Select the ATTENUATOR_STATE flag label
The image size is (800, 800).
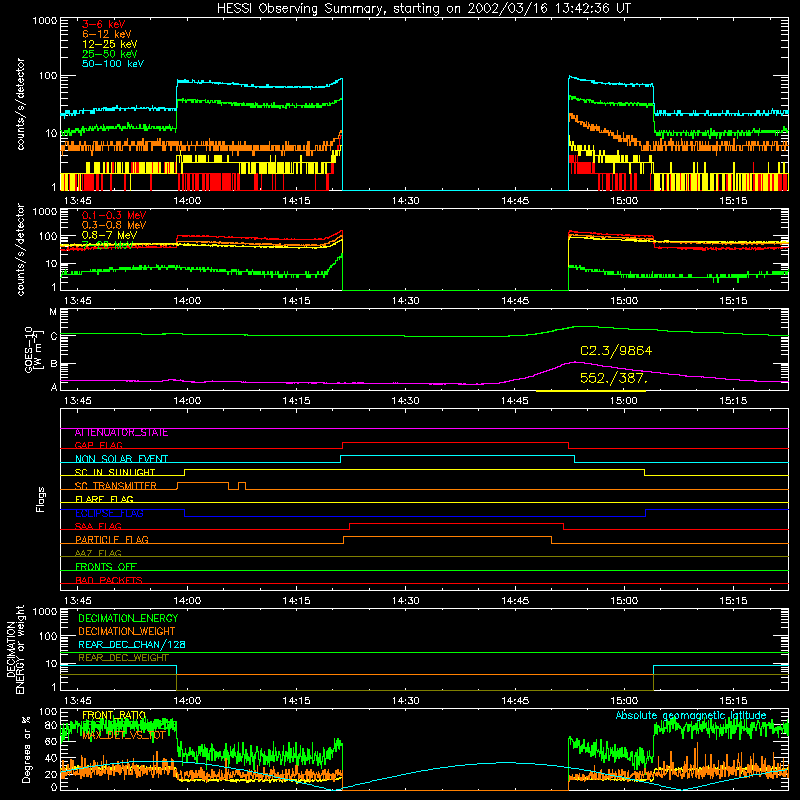tap(121, 433)
